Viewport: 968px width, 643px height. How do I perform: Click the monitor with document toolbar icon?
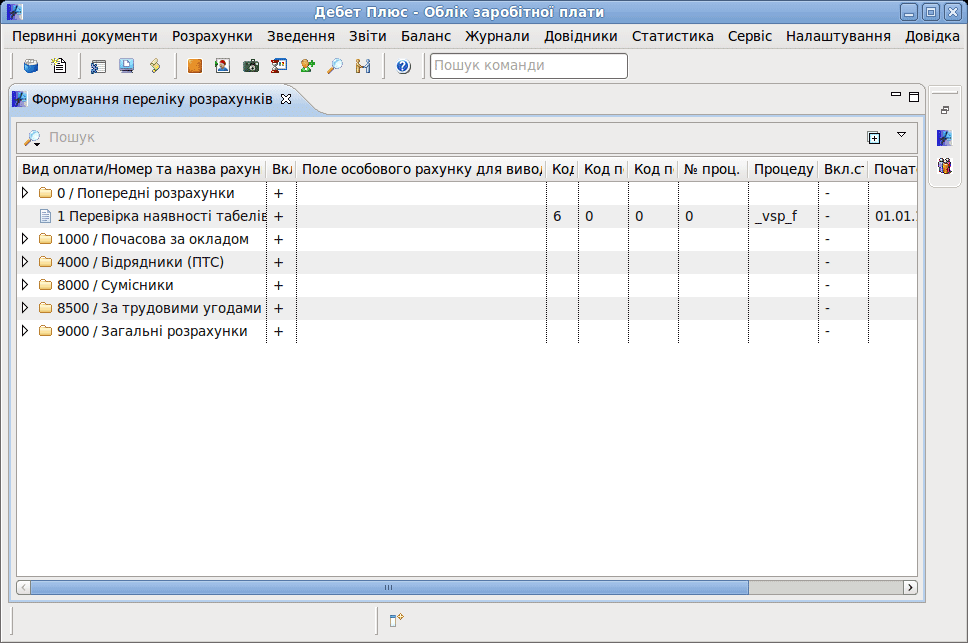127,66
